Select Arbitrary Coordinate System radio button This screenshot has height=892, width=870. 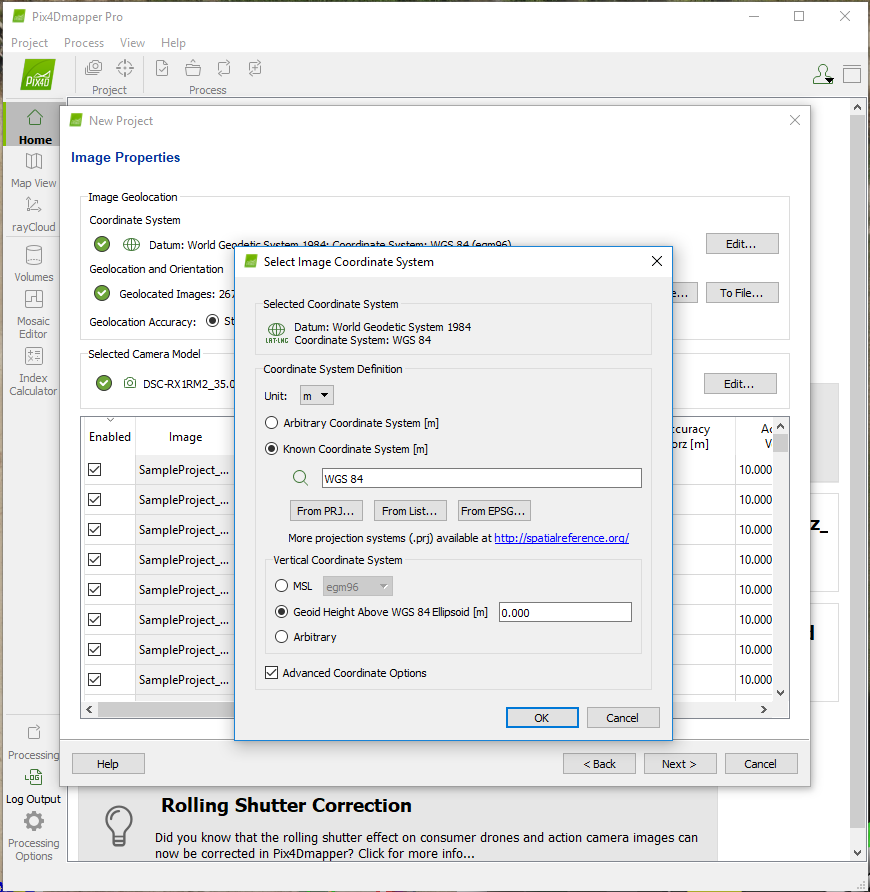(x=272, y=423)
